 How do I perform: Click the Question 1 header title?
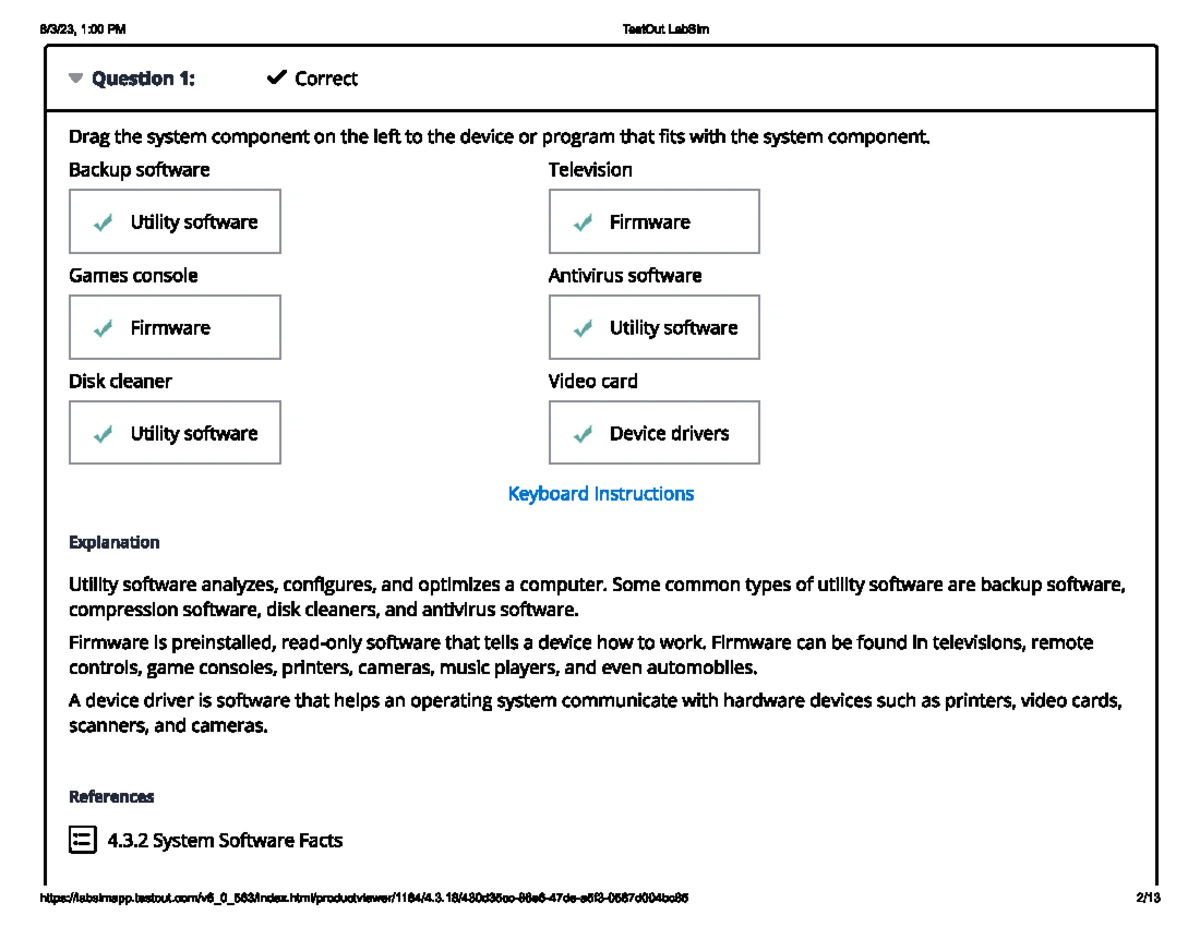pyautogui.click(x=143, y=79)
